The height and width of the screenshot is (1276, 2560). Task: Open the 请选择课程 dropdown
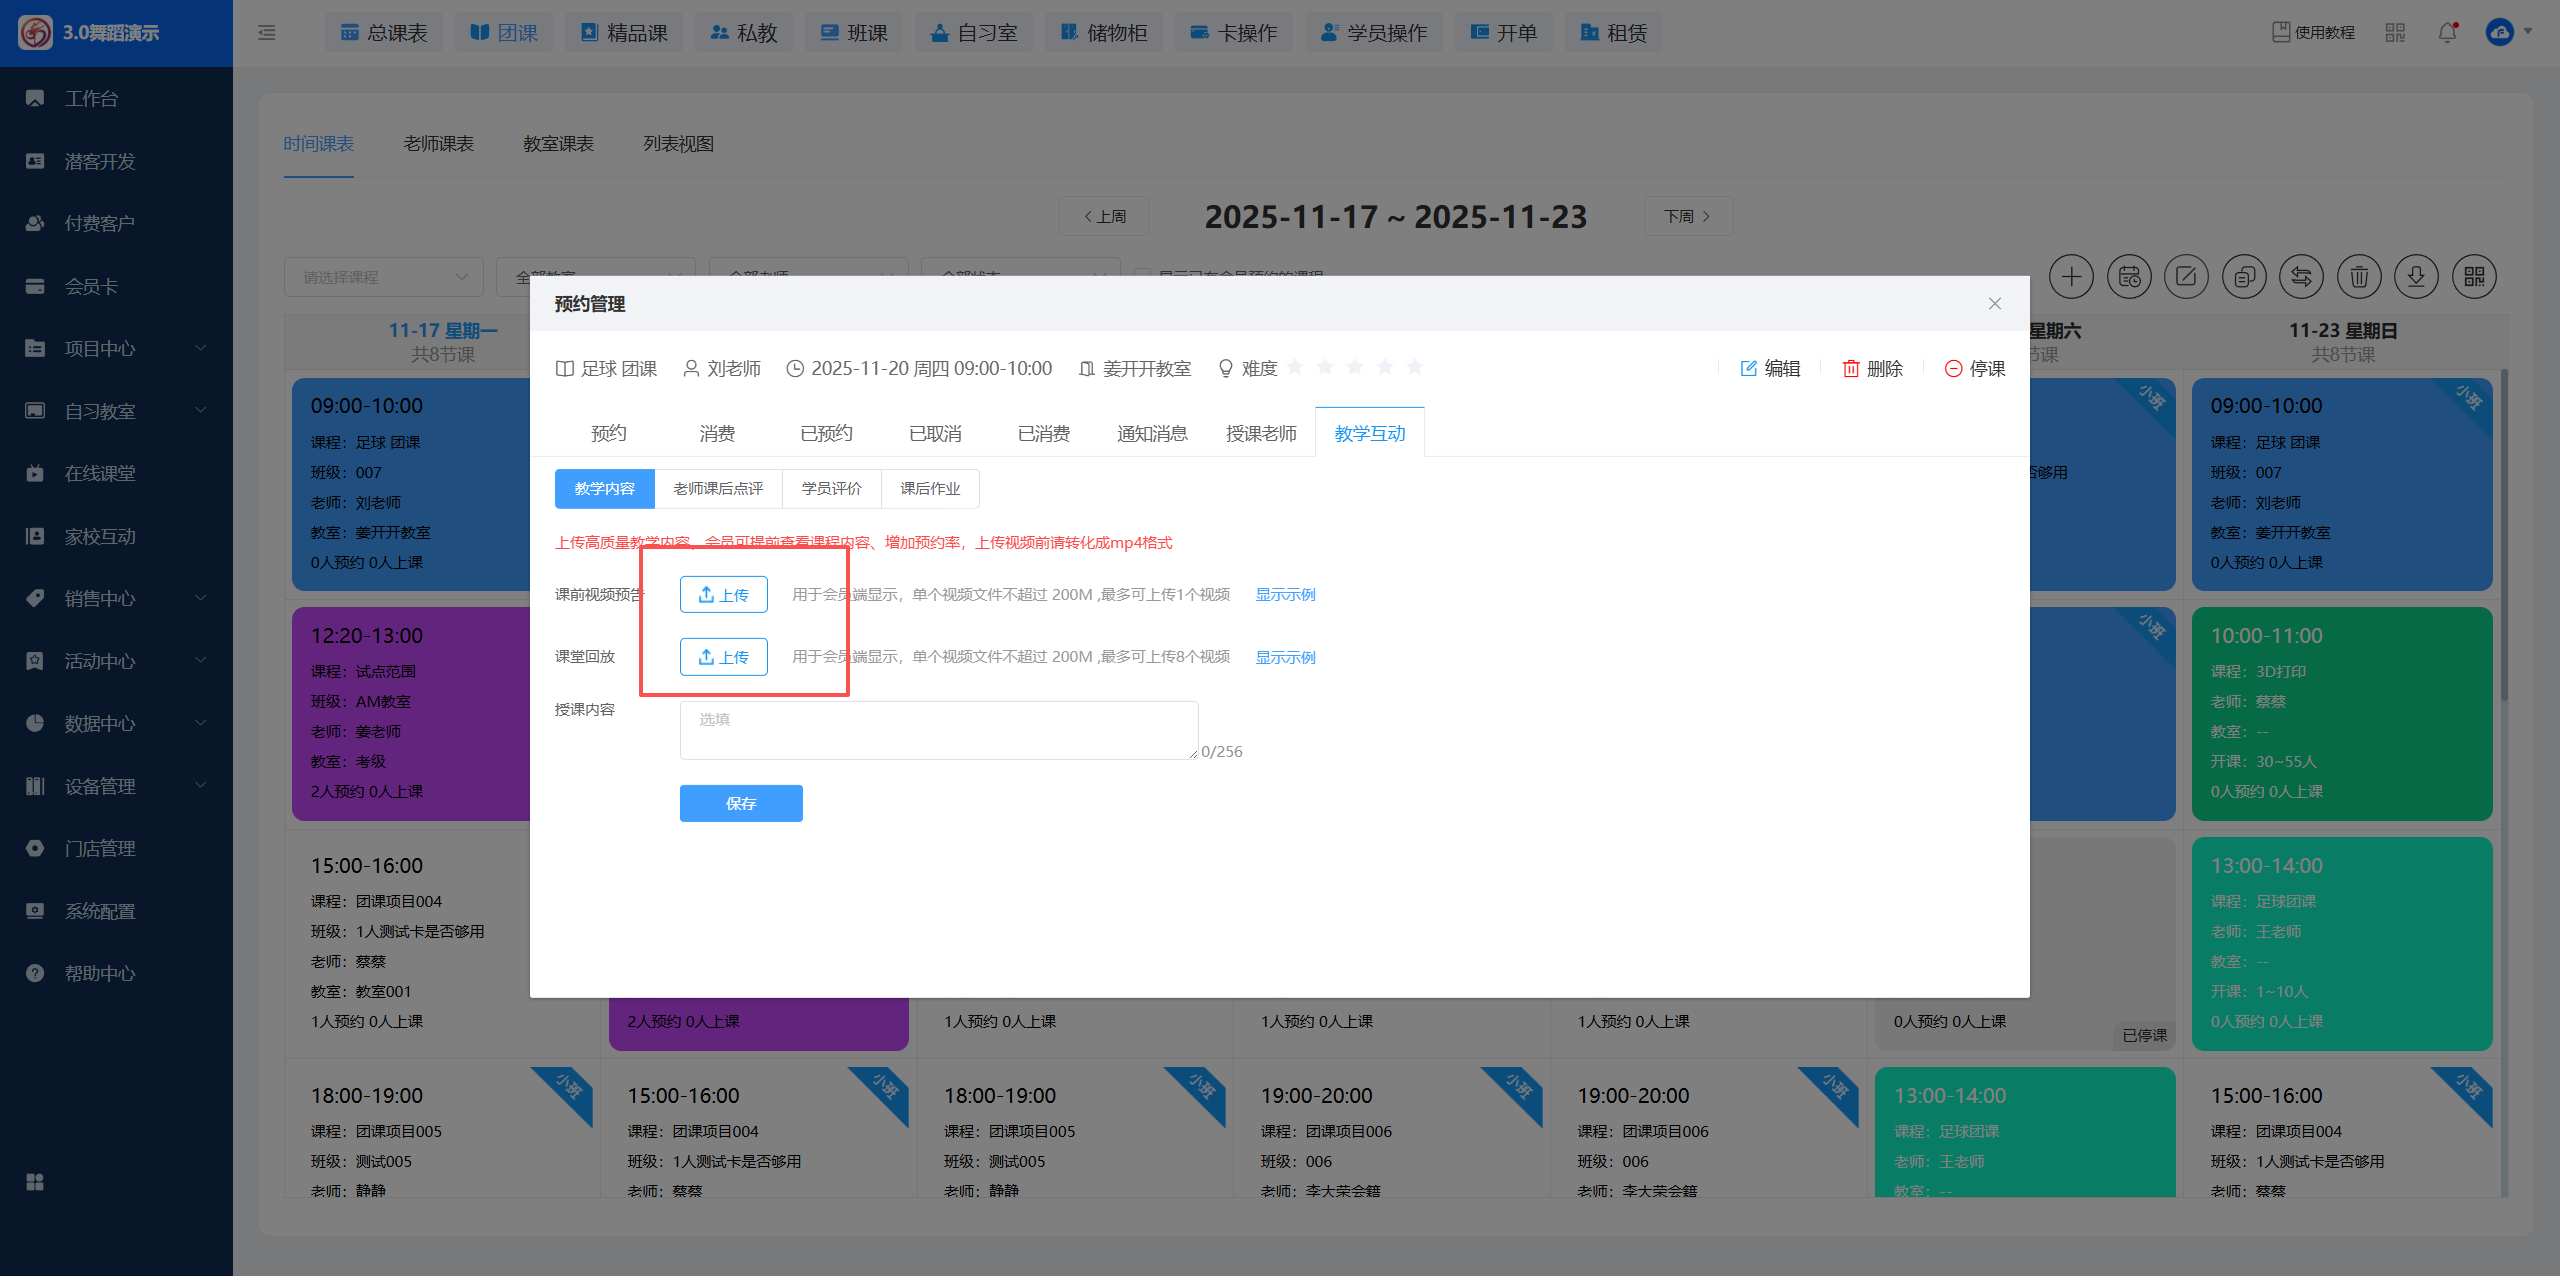coord(384,277)
